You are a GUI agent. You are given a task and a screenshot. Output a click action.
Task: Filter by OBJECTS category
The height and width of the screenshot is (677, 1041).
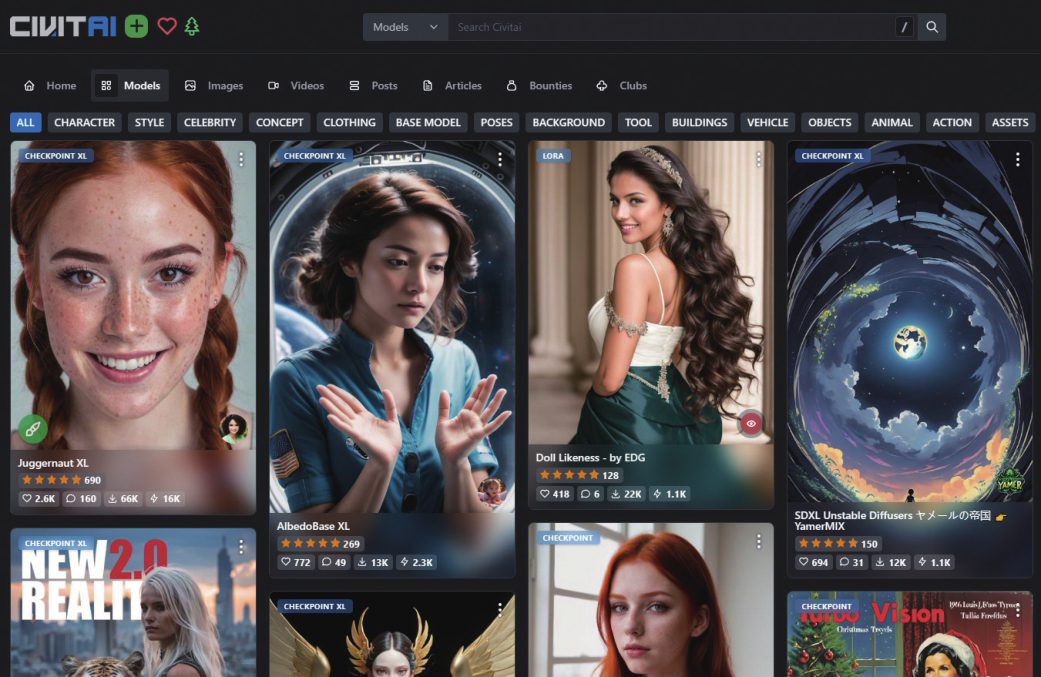tap(829, 122)
